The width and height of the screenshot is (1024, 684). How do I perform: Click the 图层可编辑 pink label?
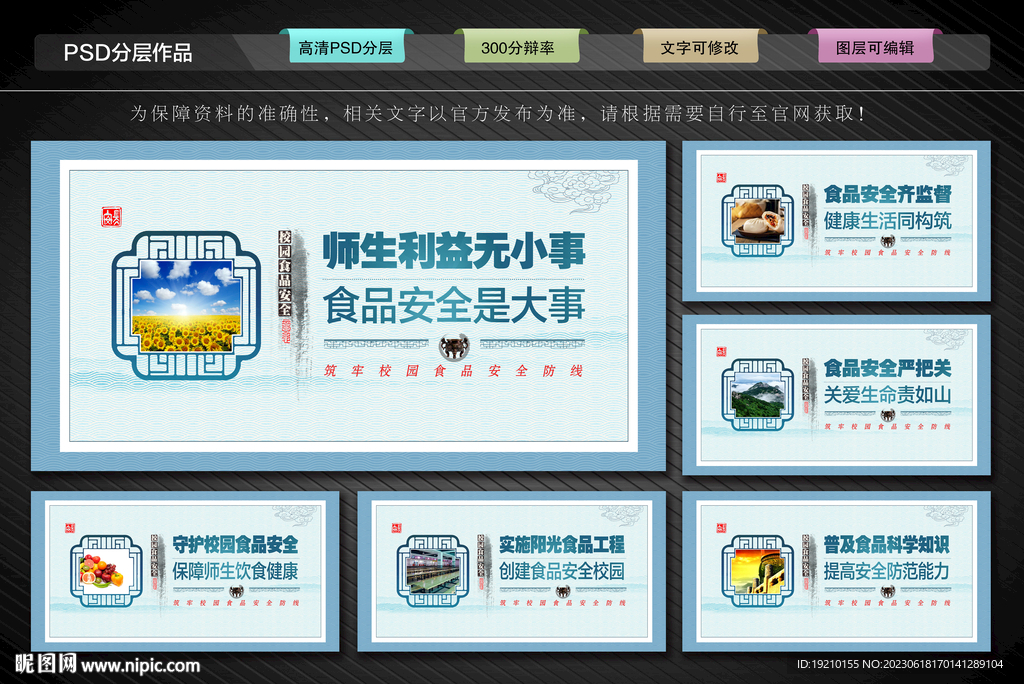(875, 48)
